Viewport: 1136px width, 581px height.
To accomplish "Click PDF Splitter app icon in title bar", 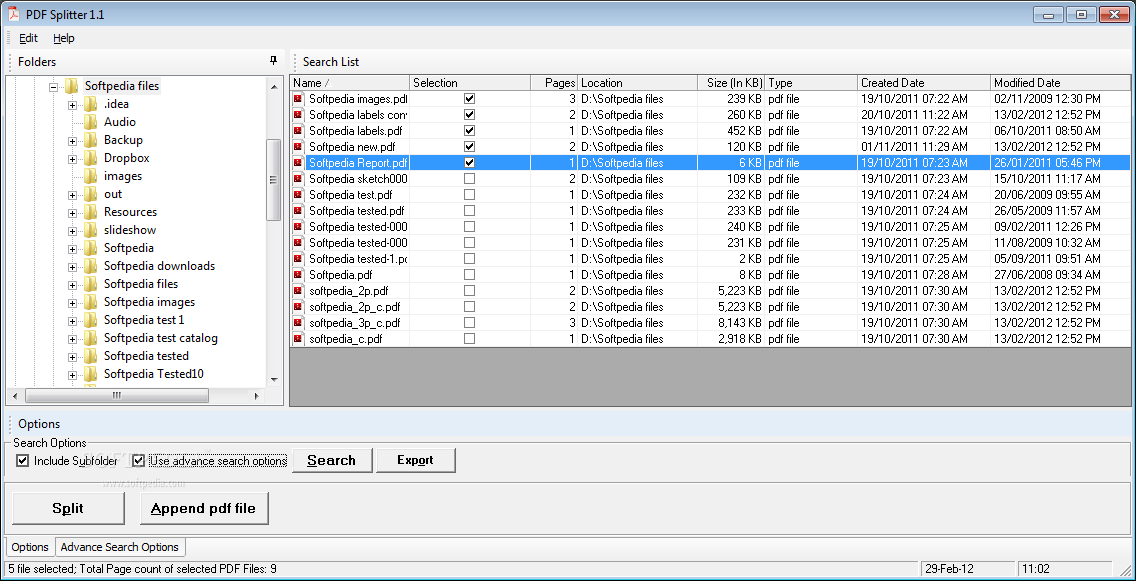I will point(12,14).
